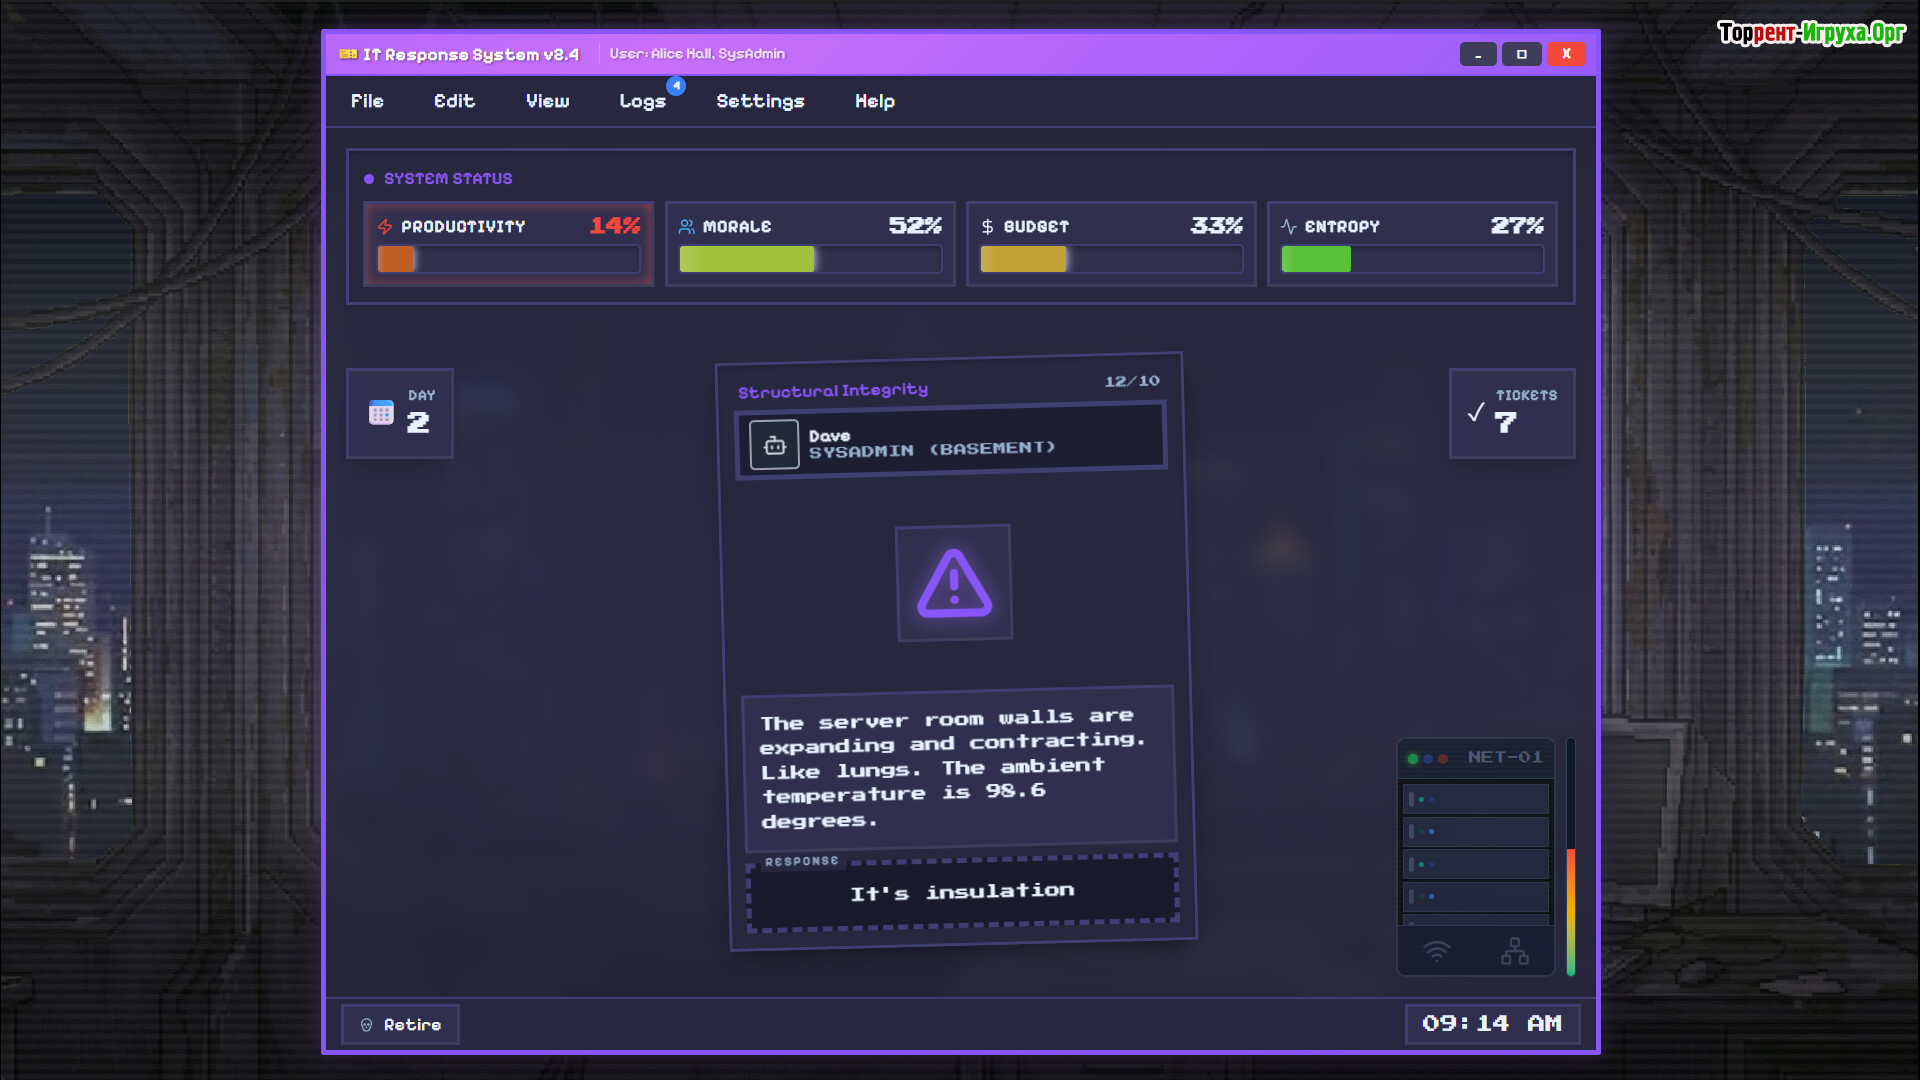This screenshot has height=1080, width=1920.
Task: Click the Budget dollar sign icon
Action: (x=987, y=227)
